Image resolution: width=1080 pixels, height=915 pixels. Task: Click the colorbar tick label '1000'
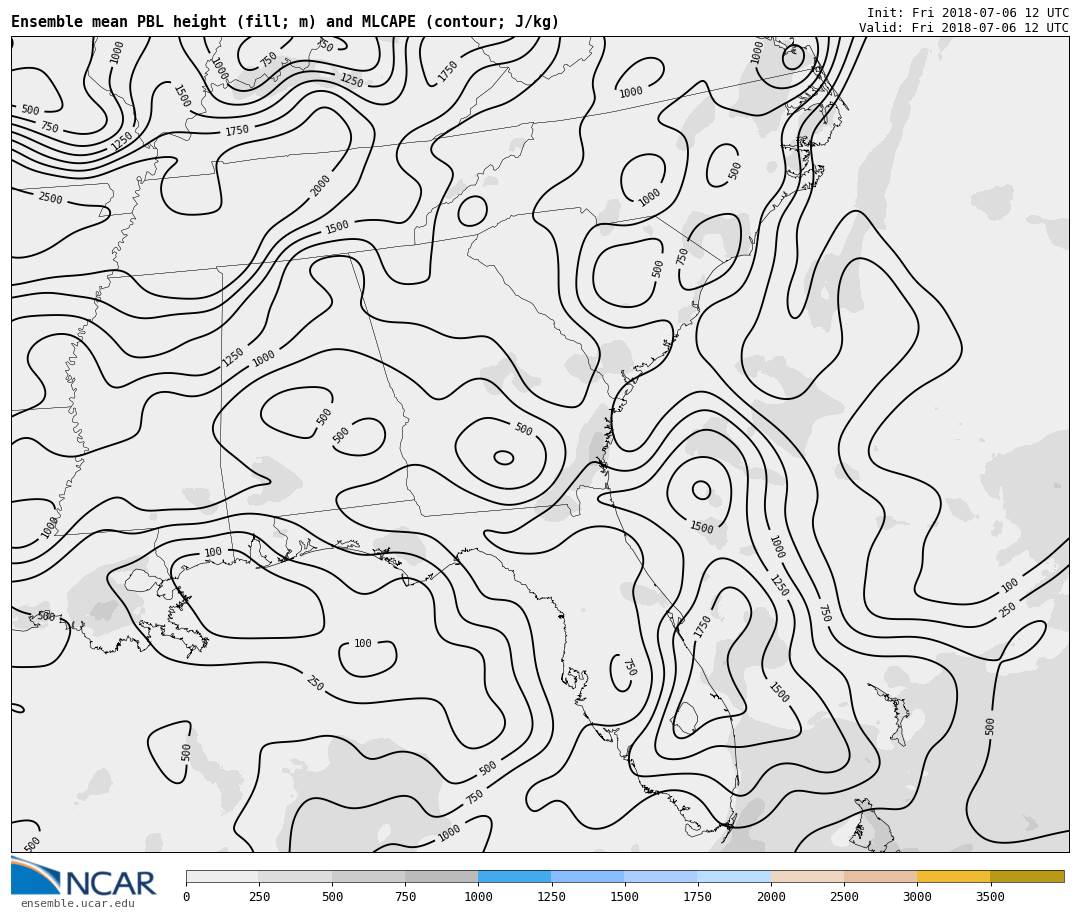click(x=478, y=896)
